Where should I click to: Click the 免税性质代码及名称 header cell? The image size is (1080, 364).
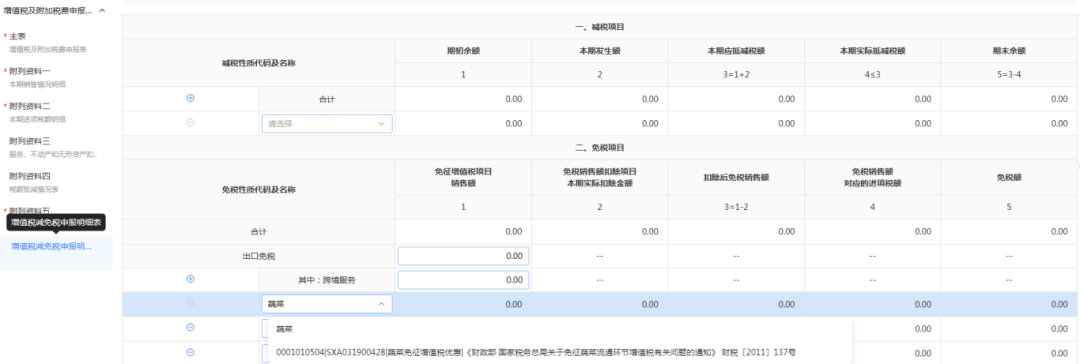coord(258,189)
